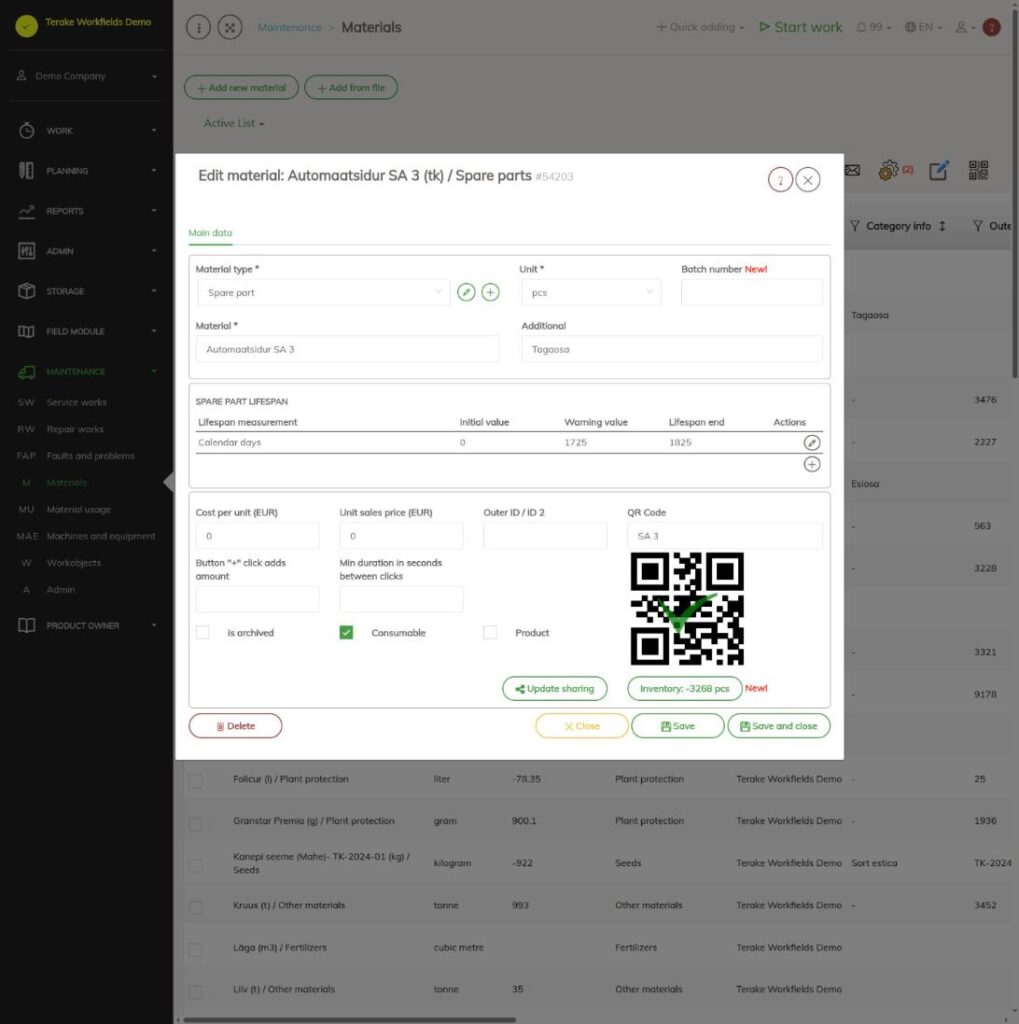Click the Save and close button
This screenshot has height=1024, width=1019.
[x=779, y=726]
